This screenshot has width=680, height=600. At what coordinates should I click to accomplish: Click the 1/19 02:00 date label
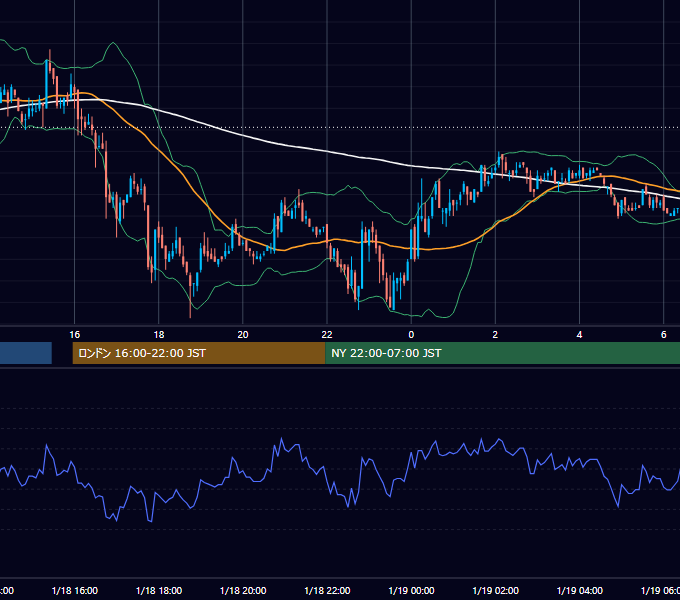pyautogui.click(x=495, y=591)
